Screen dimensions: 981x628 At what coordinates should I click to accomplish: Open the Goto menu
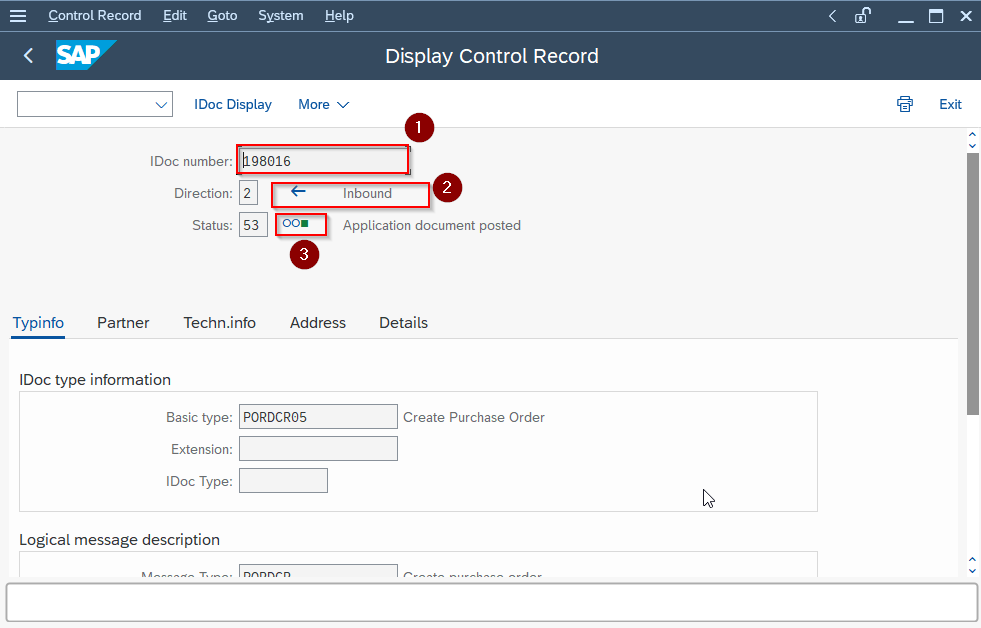[x=222, y=16]
